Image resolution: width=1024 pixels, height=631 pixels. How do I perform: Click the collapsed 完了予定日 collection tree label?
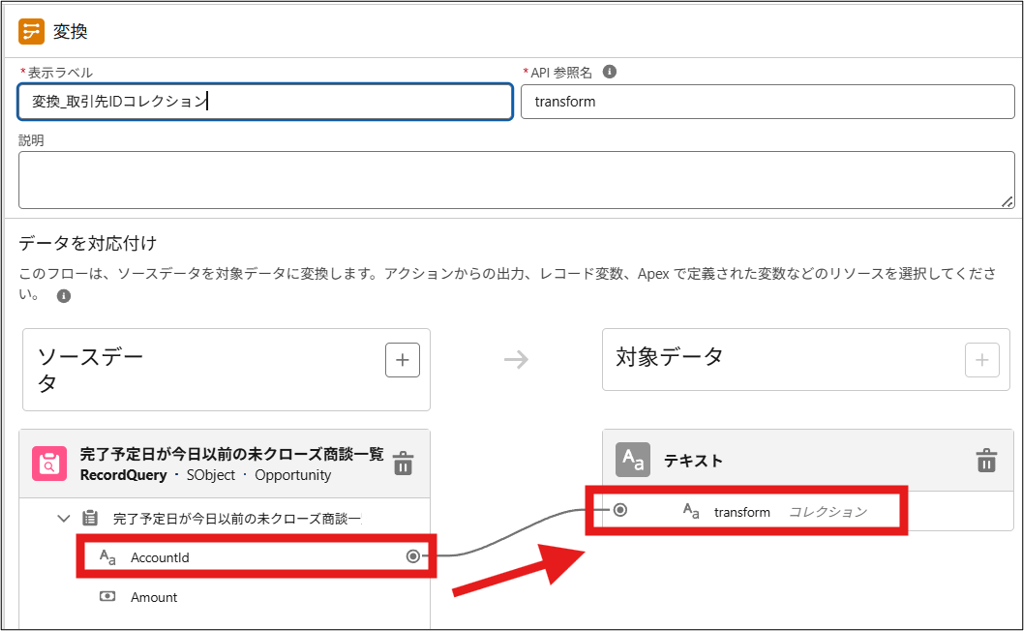click(237, 519)
